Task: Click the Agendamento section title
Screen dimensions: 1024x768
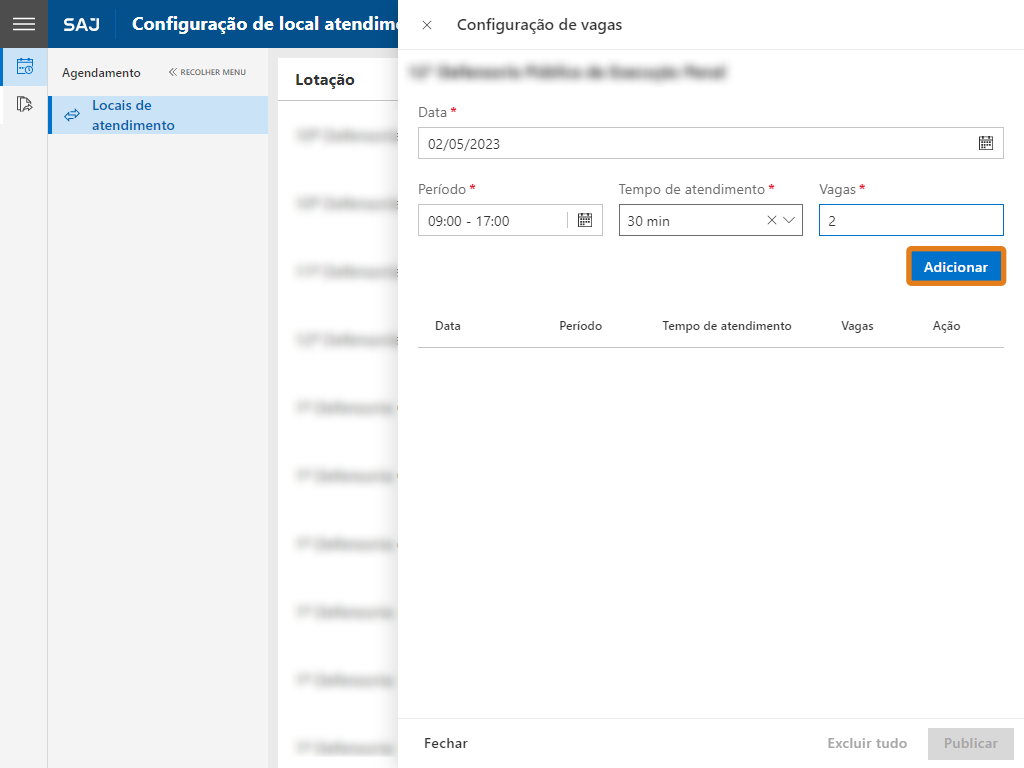Action: point(101,72)
